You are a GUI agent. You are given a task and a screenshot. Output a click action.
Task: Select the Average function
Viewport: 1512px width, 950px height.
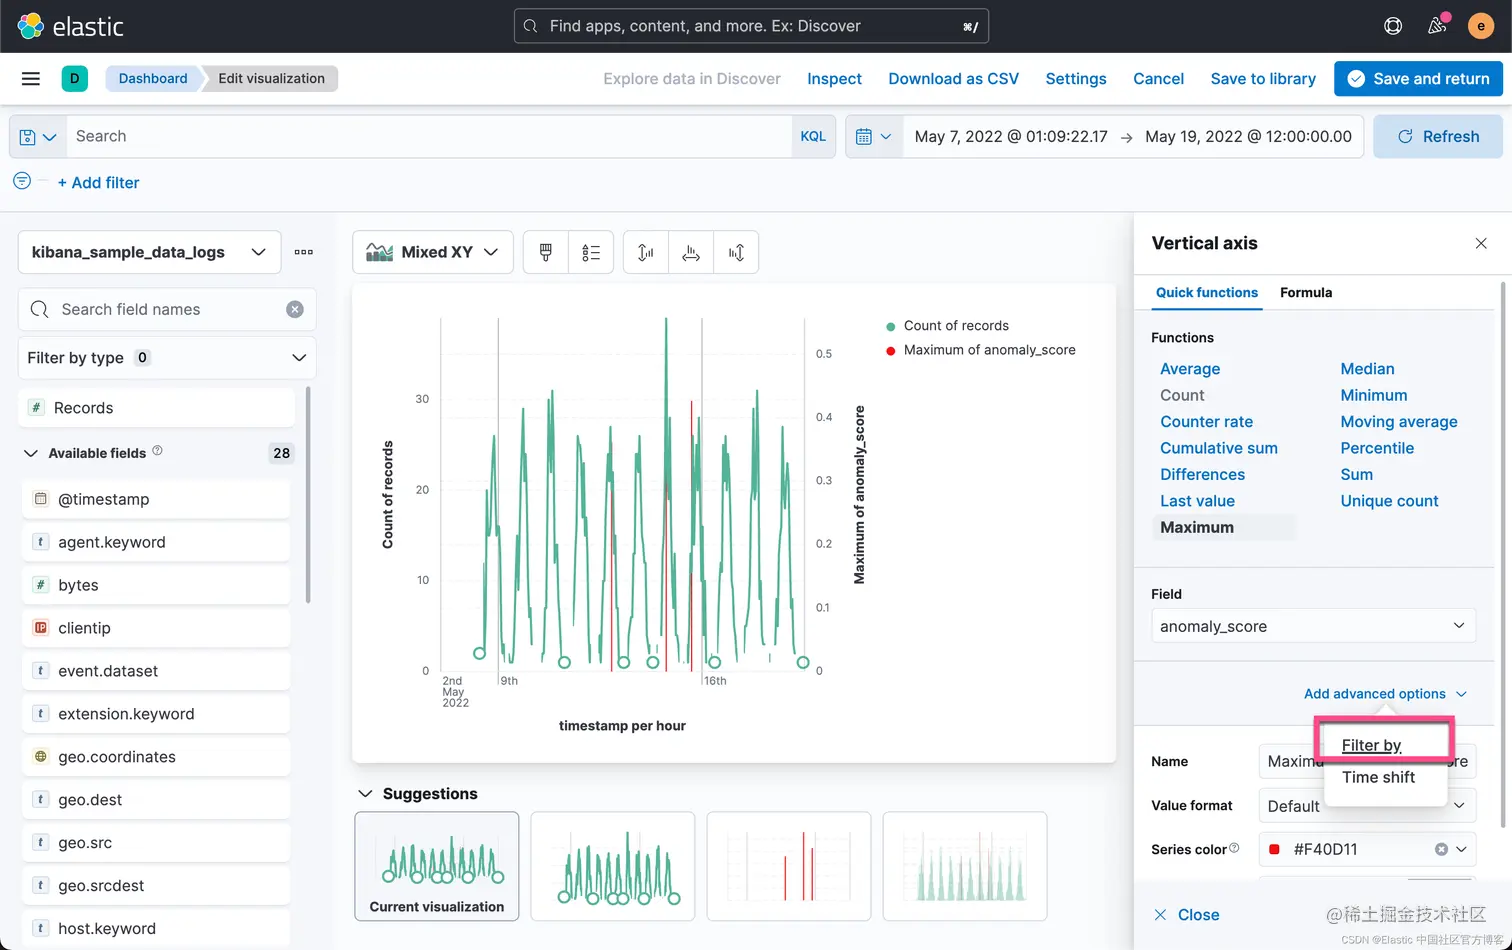point(1190,368)
